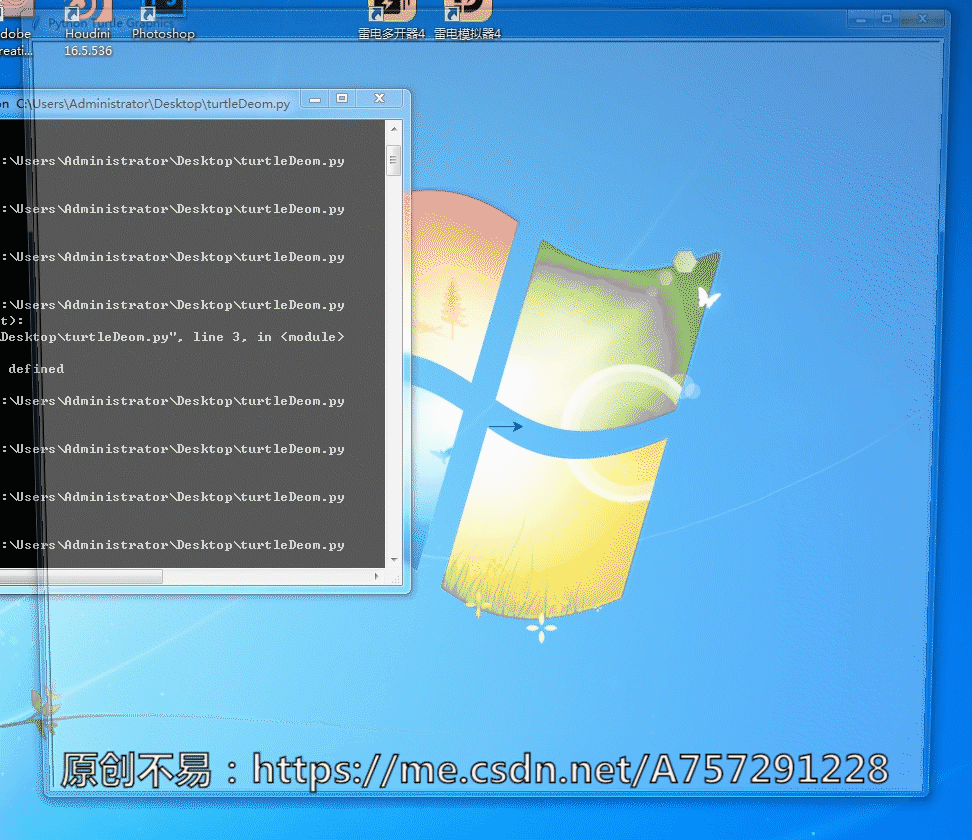Click the console title bar path text
This screenshot has height=840, width=972.
pyautogui.click(x=153, y=104)
